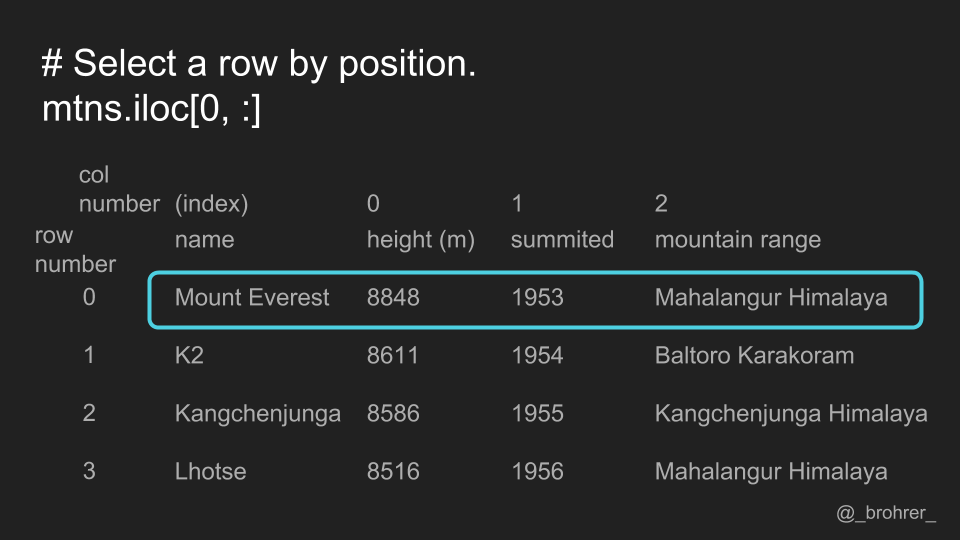Click the 8611 height value
This screenshot has height=540, width=960.
pos(392,356)
